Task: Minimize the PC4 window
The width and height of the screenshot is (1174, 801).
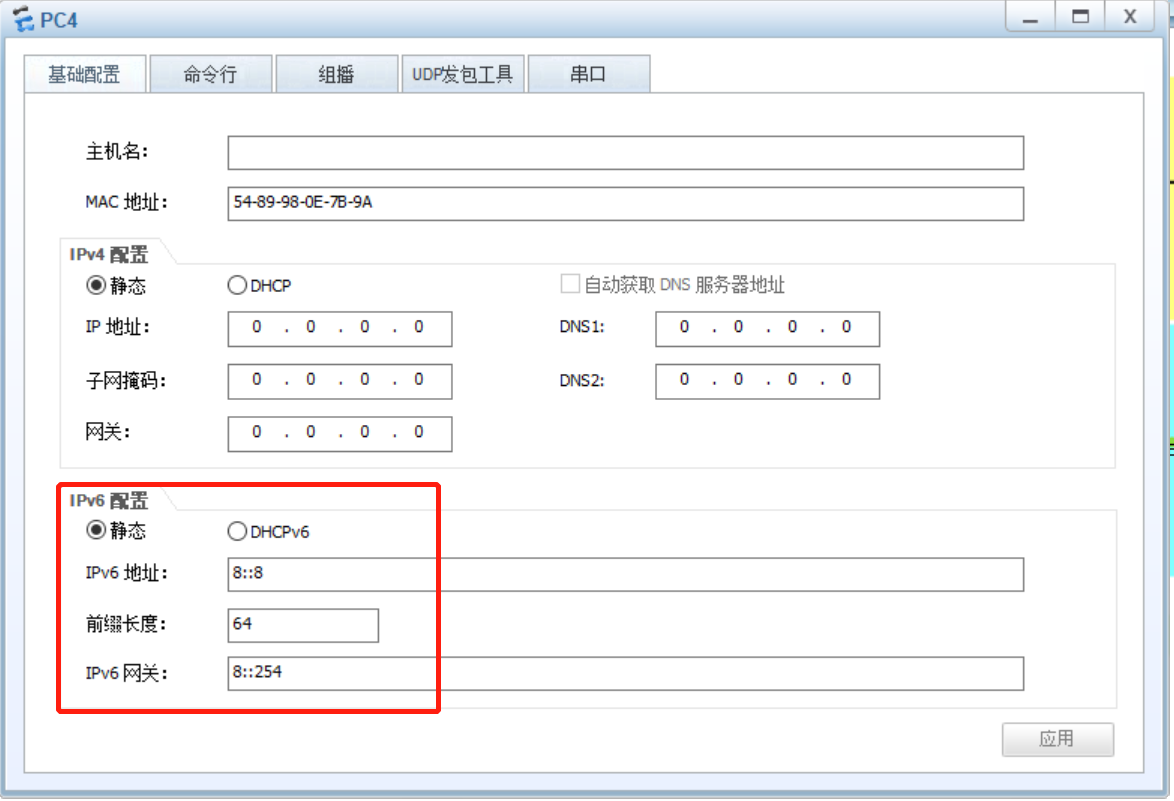Action: click(x=1030, y=16)
